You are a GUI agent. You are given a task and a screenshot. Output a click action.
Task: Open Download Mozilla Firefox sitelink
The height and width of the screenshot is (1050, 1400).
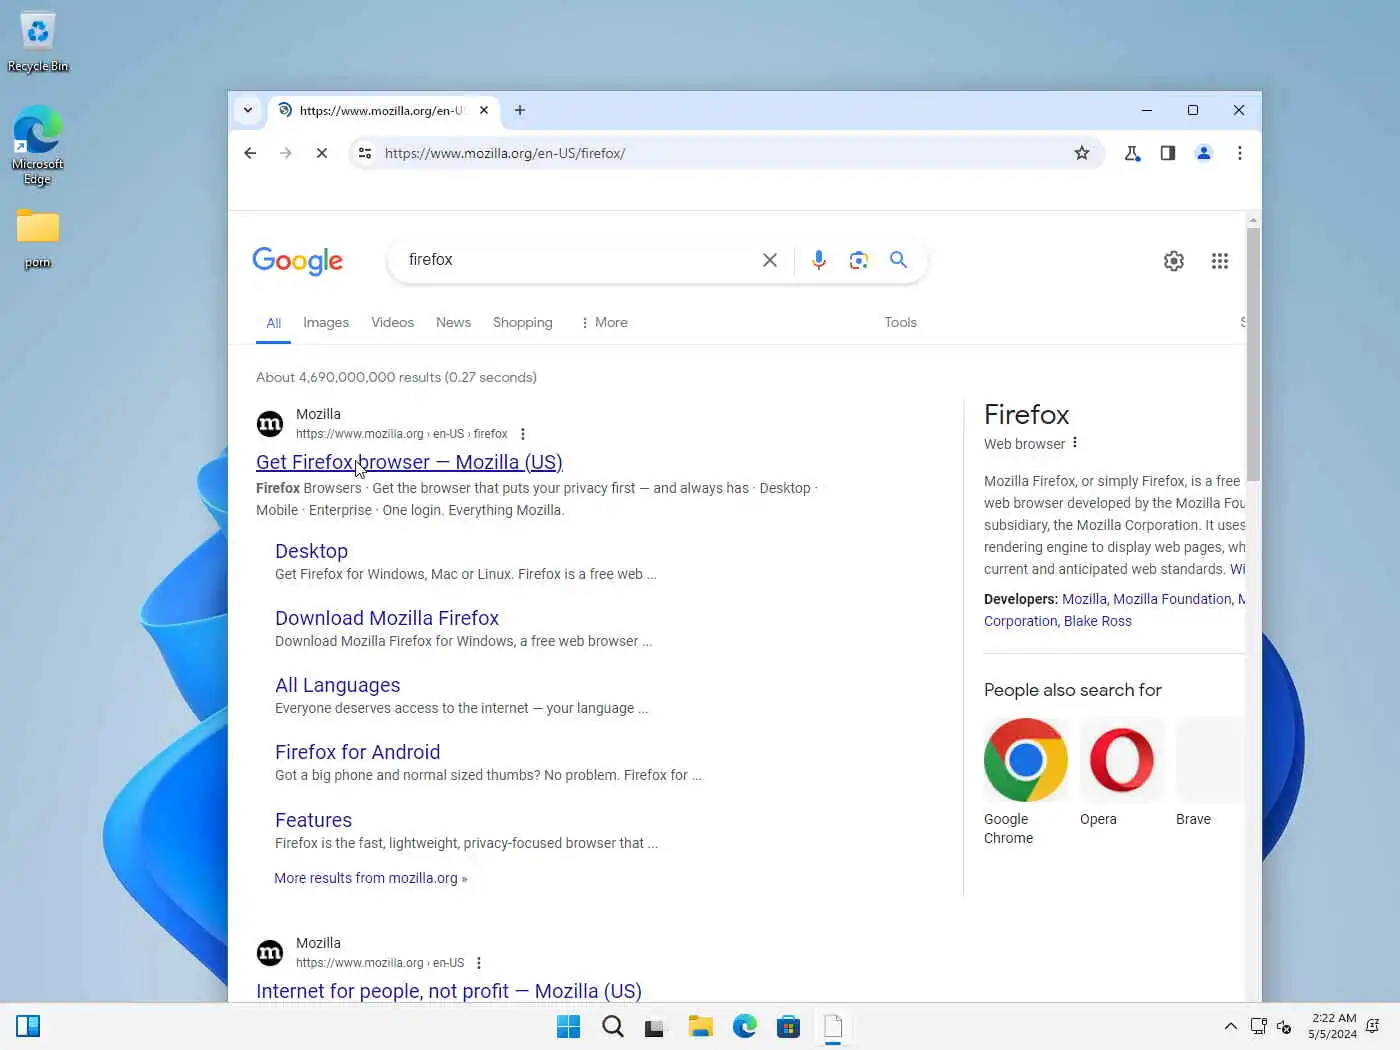pos(387,618)
